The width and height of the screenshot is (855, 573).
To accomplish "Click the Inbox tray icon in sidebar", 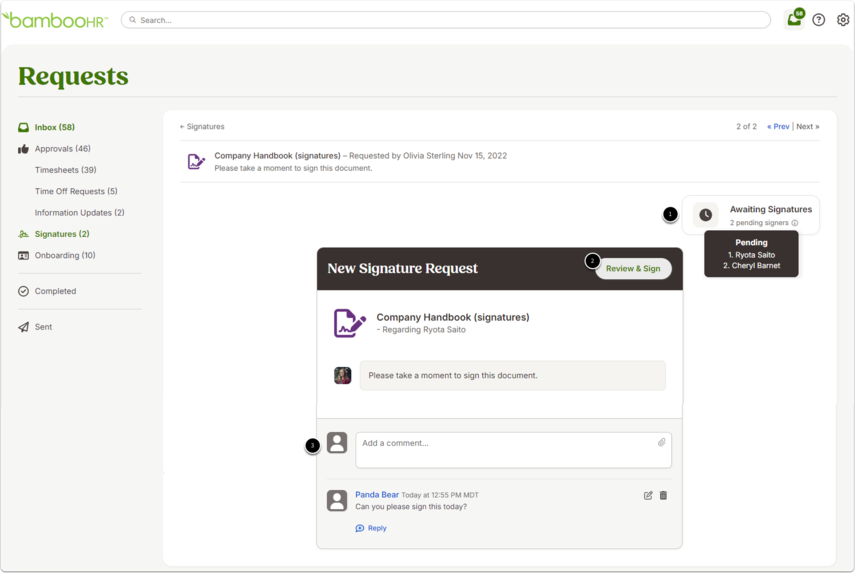I will [x=23, y=128].
